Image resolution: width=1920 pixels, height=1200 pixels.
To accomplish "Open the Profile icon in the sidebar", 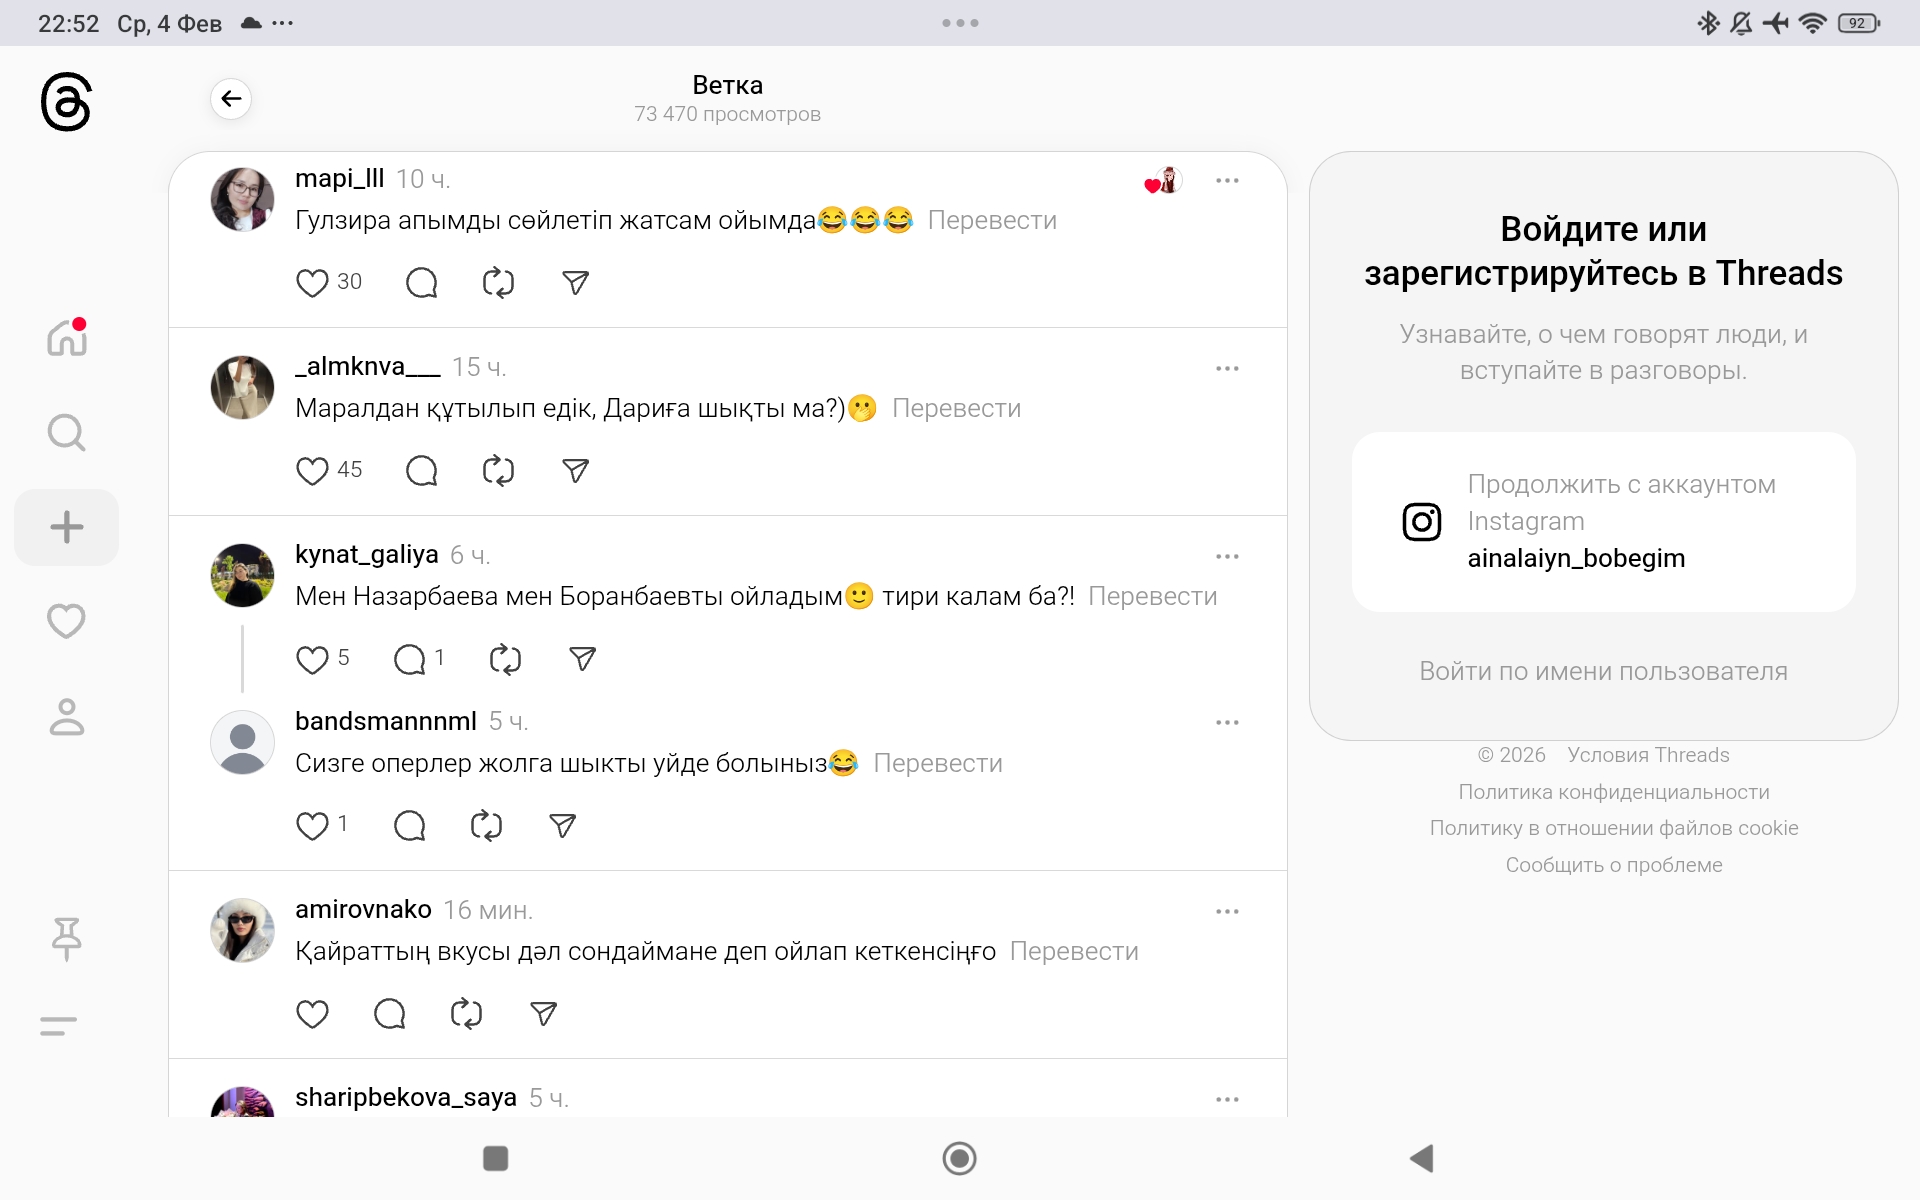I will click(66, 717).
